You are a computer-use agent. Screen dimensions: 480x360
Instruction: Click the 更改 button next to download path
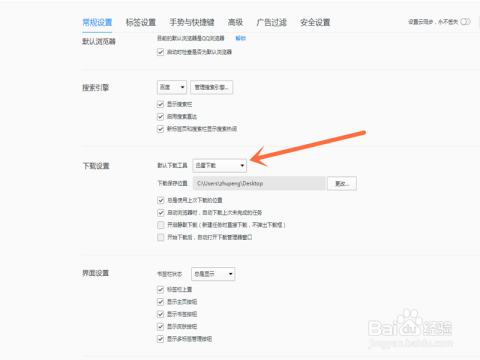[342, 184]
